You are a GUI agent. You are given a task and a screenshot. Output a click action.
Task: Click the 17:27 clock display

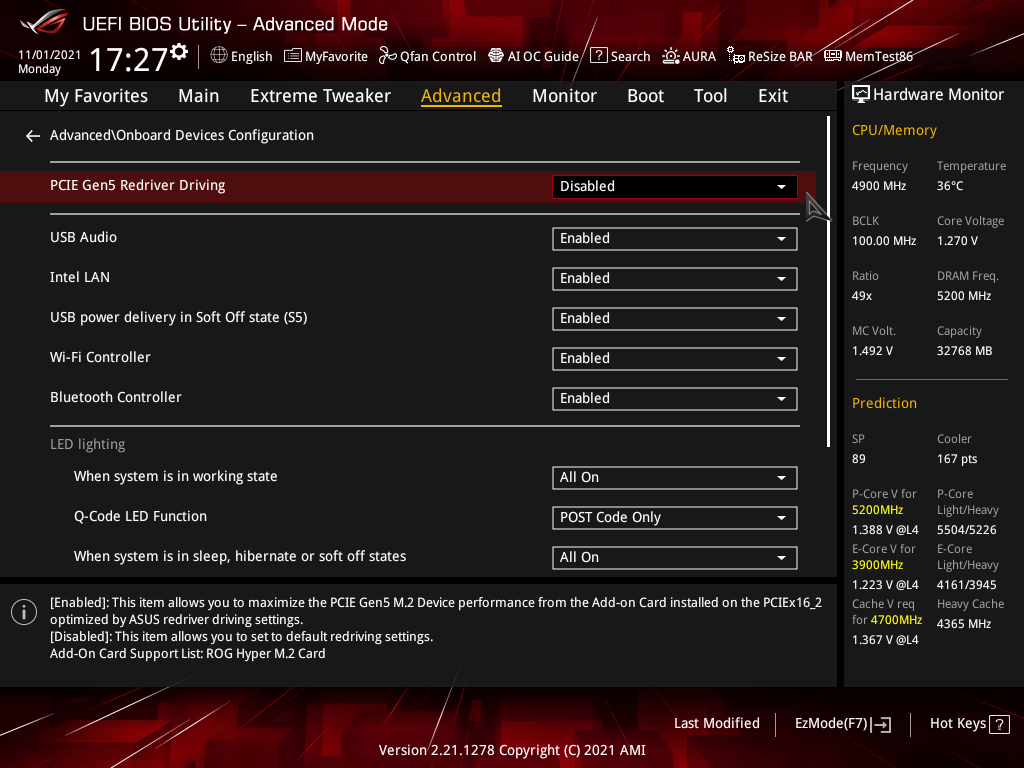[128, 59]
